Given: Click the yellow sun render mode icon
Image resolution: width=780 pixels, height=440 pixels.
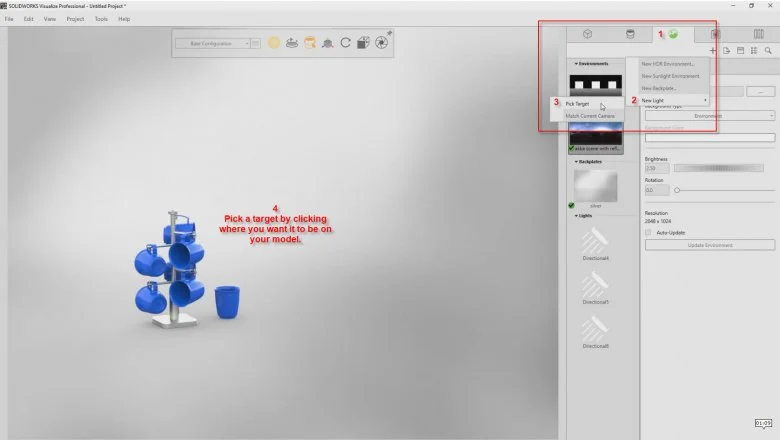Looking at the screenshot, I should pos(274,43).
